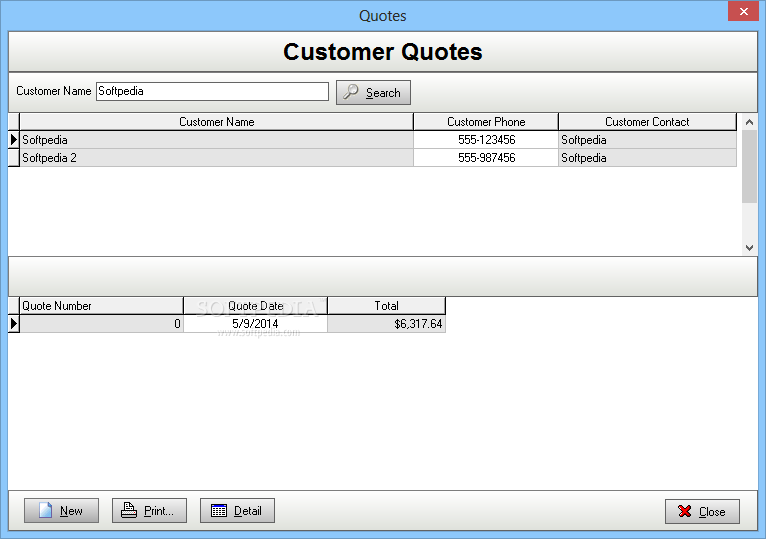The image size is (766, 539).
Task: Click the scroll down arrow of customer list
Action: coord(749,247)
